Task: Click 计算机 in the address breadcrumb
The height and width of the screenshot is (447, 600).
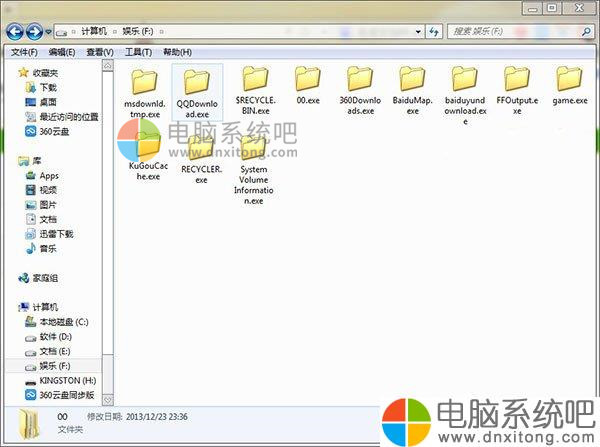Action: pyautogui.click(x=94, y=31)
